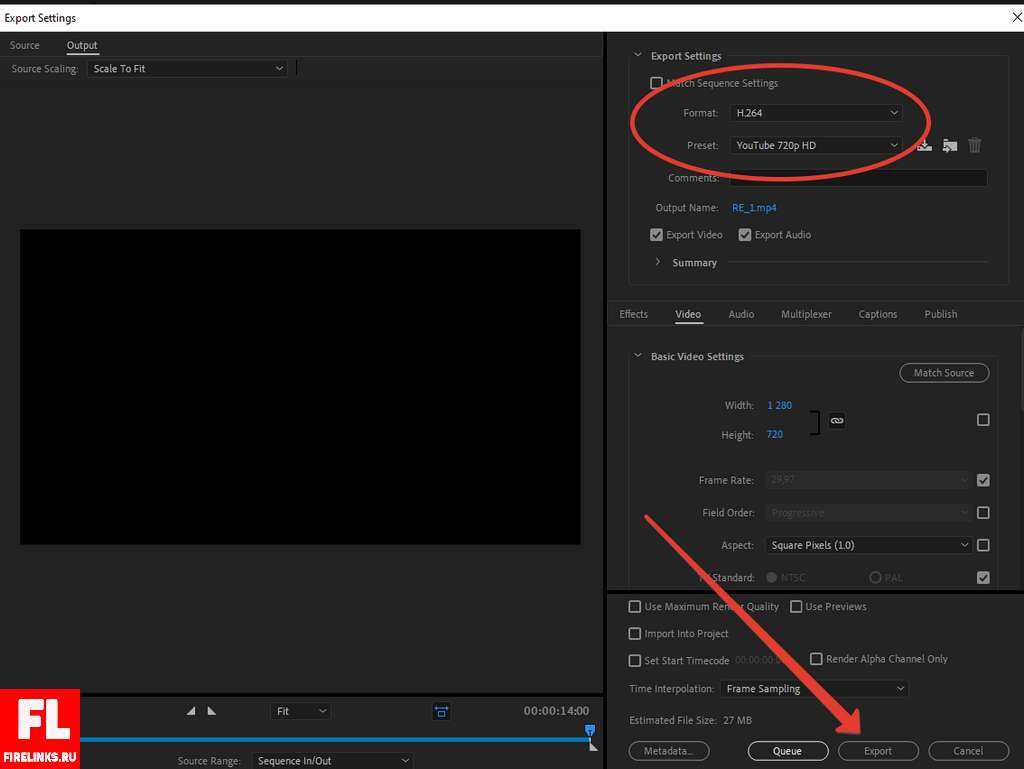Uncheck the Export Audio checkbox
This screenshot has width=1024, height=769.
click(x=745, y=235)
